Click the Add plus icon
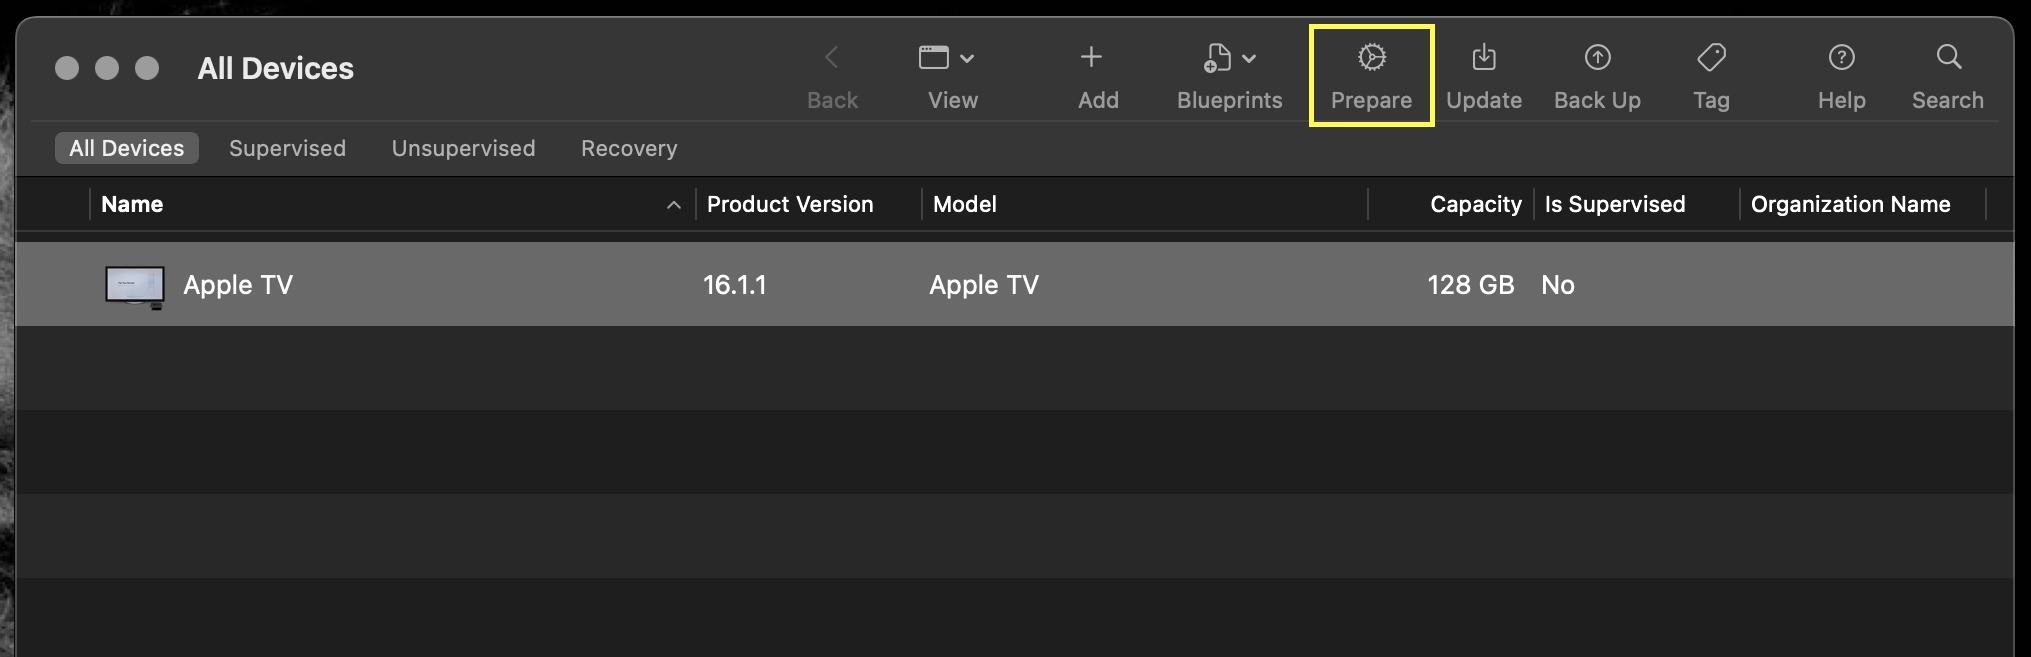Viewport: 2031px width, 657px height. pyautogui.click(x=1091, y=57)
